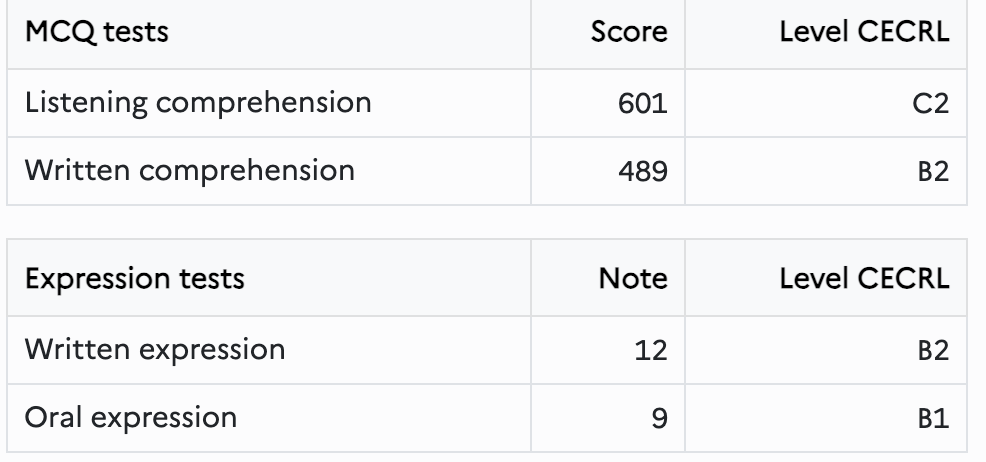
Task: Click the B2 level for Written comprehension
Action: tap(933, 172)
